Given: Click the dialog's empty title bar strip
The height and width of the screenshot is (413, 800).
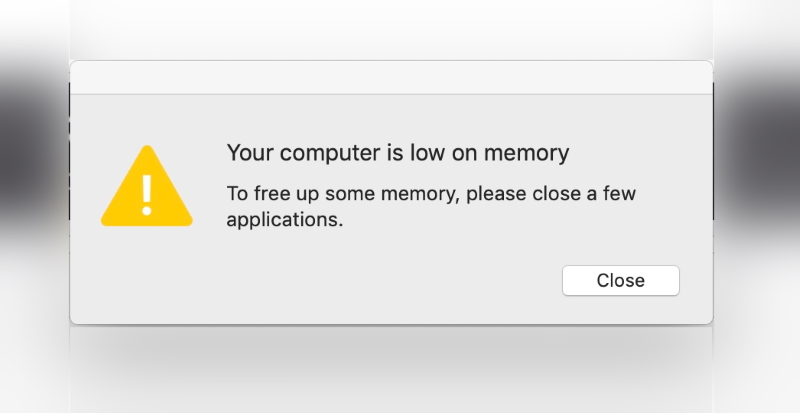Looking at the screenshot, I should click(390, 78).
